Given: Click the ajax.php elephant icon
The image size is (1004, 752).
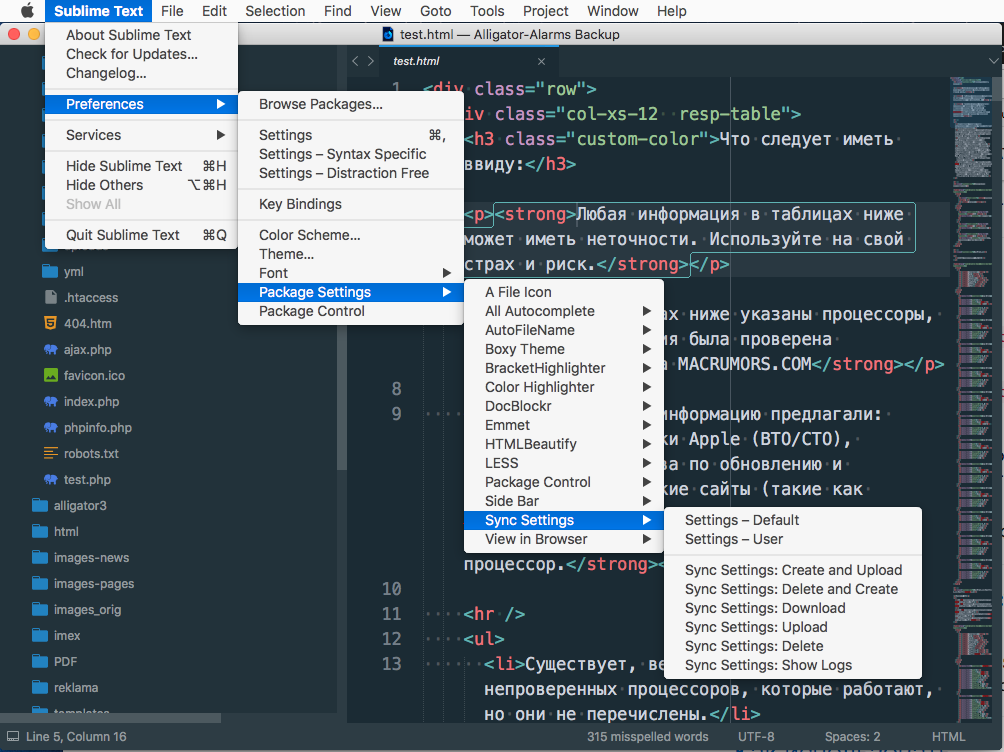Looking at the screenshot, I should click(51, 350).
